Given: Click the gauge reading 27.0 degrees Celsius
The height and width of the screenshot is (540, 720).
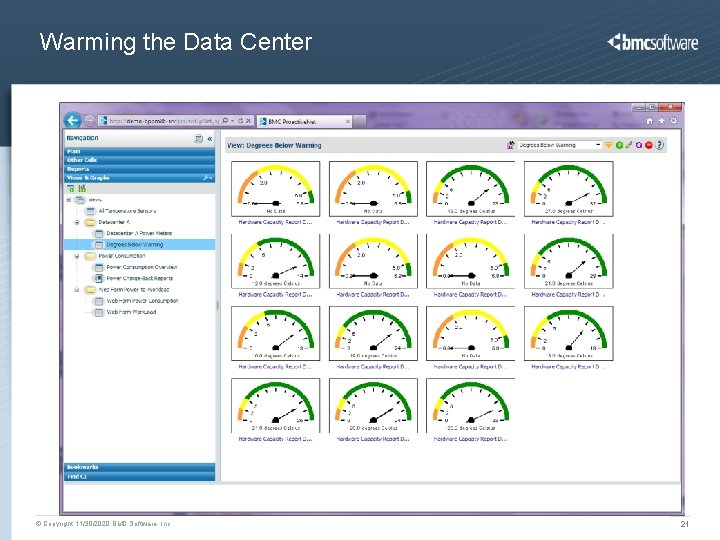Looking at the screenshot, I should point(568,189).
